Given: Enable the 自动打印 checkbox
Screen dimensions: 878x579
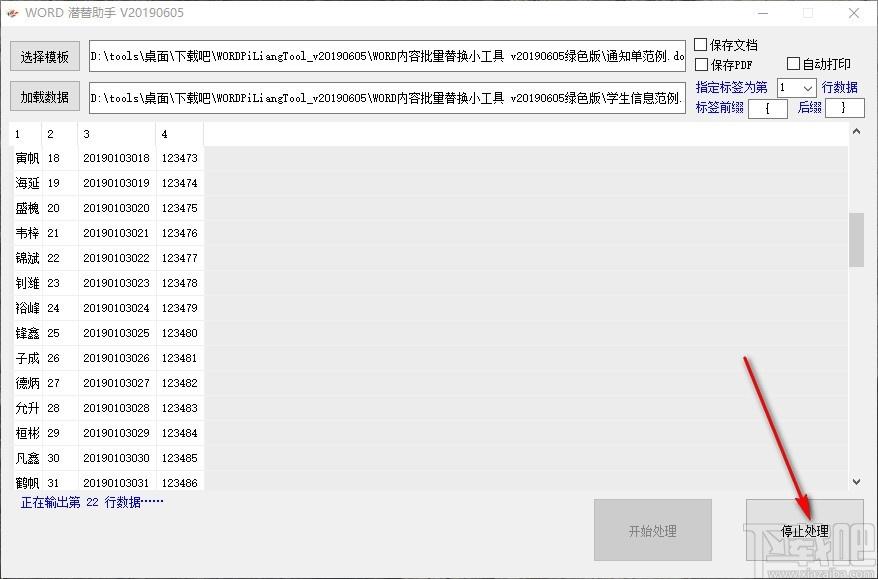Looking at the screenshot, I should click(793, 61).
